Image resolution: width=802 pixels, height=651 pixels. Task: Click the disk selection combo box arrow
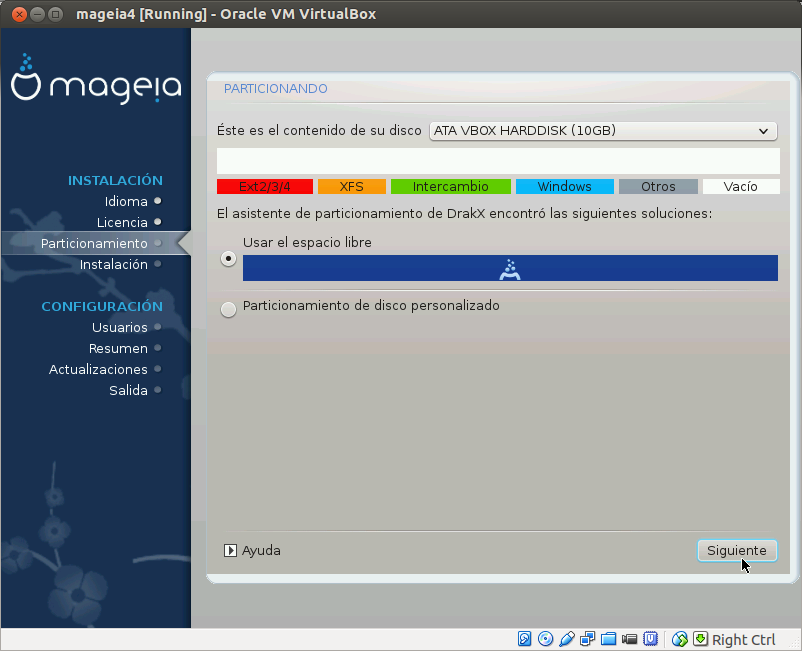[x=766, y=130]
